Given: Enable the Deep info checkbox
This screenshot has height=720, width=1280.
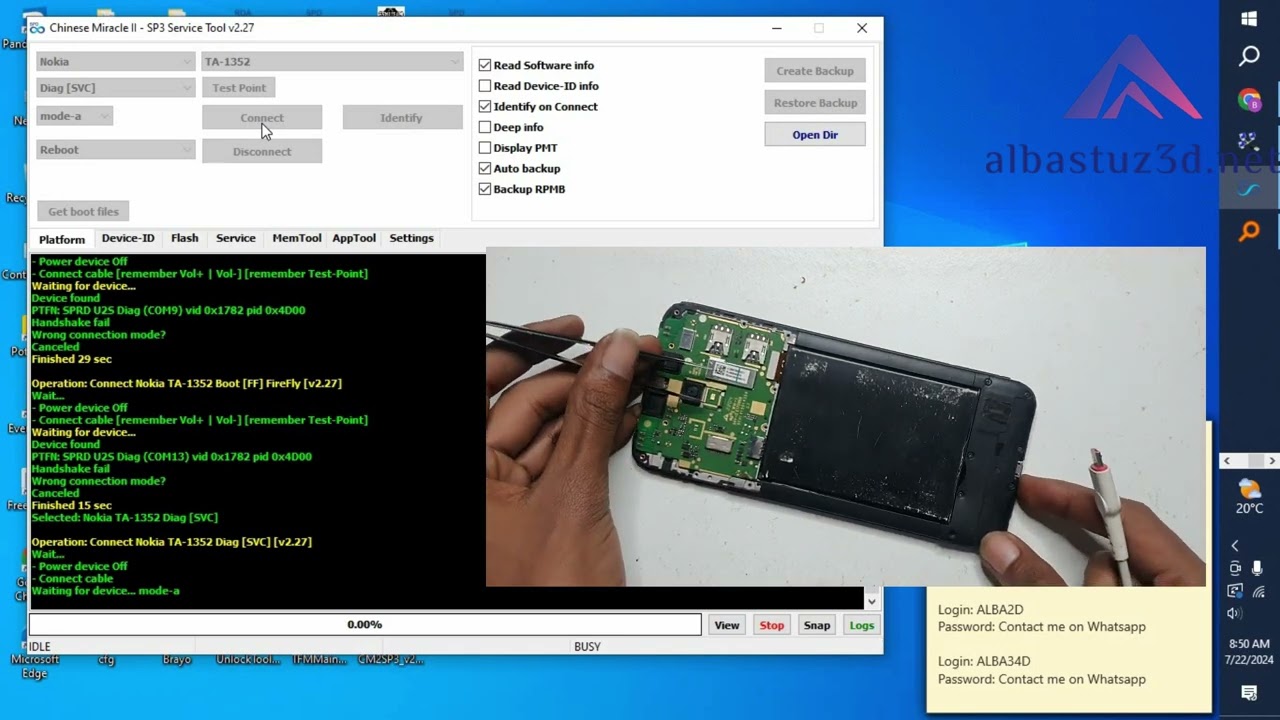Looking at the screenshot, I should coord(485,127).
